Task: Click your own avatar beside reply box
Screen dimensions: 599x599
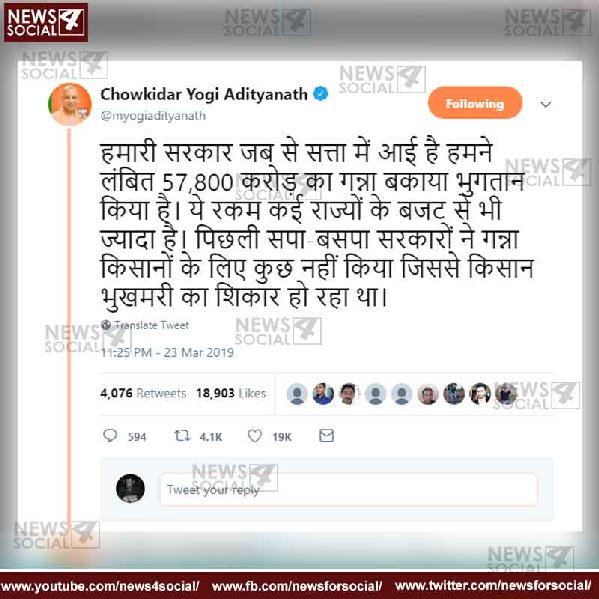Action: (x=130, y=488)
